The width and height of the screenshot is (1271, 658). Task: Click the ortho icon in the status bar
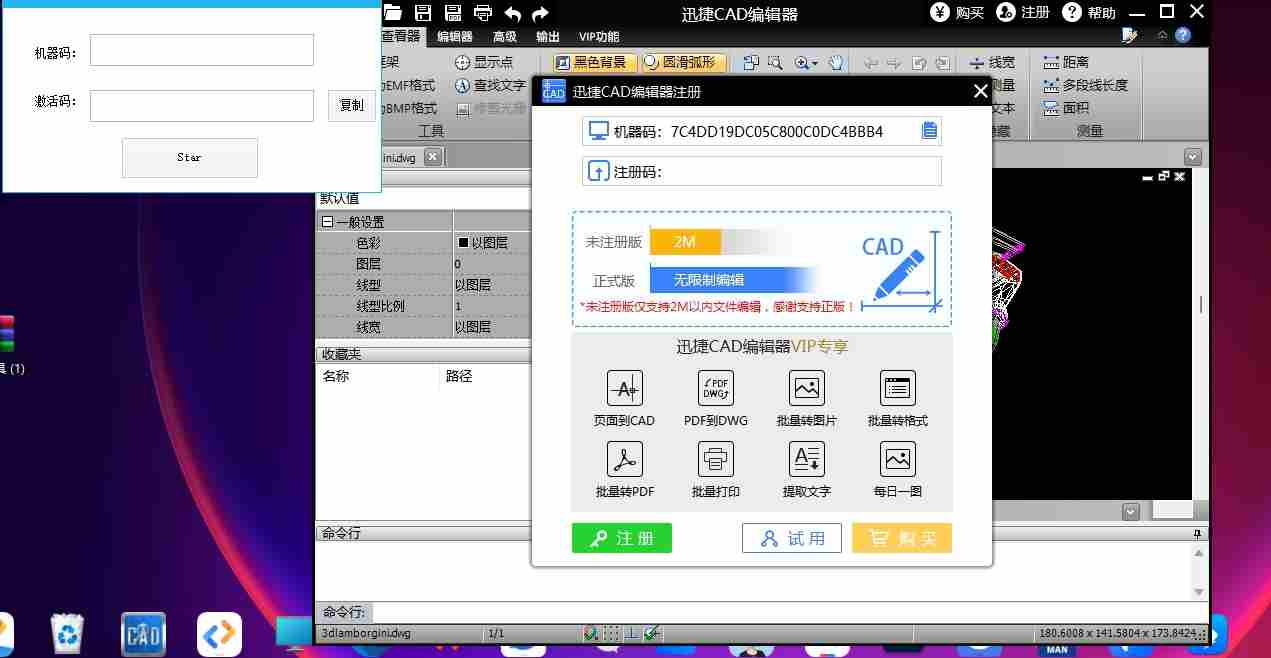(632, 633)
